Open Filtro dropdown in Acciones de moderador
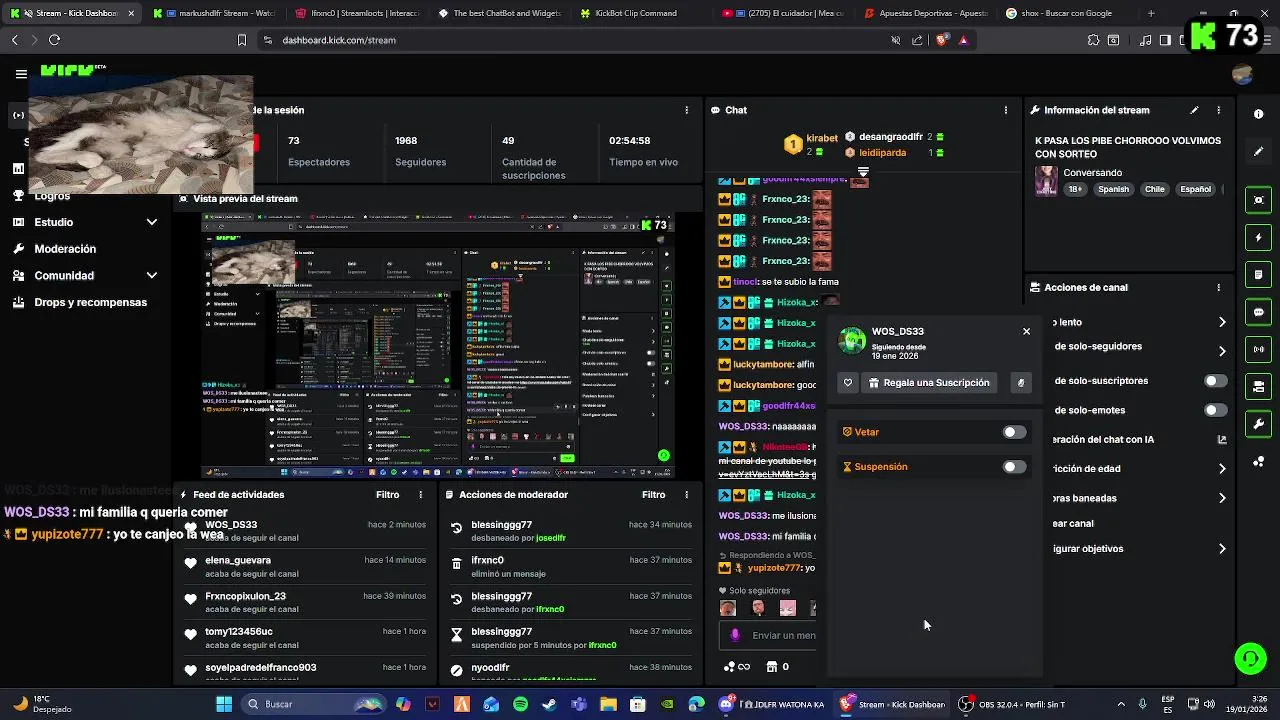This screenshot has height=720, width=1280. coord(653,495)
